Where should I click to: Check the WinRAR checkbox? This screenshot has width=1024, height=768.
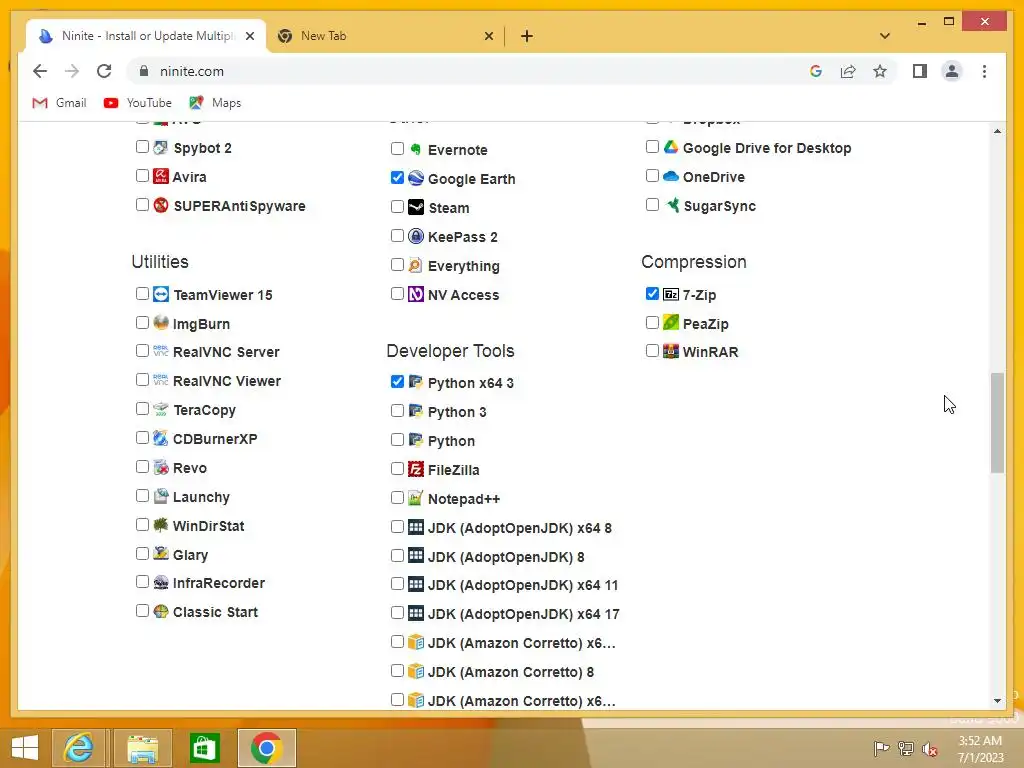pyautogui.click(x=652, y=351)
